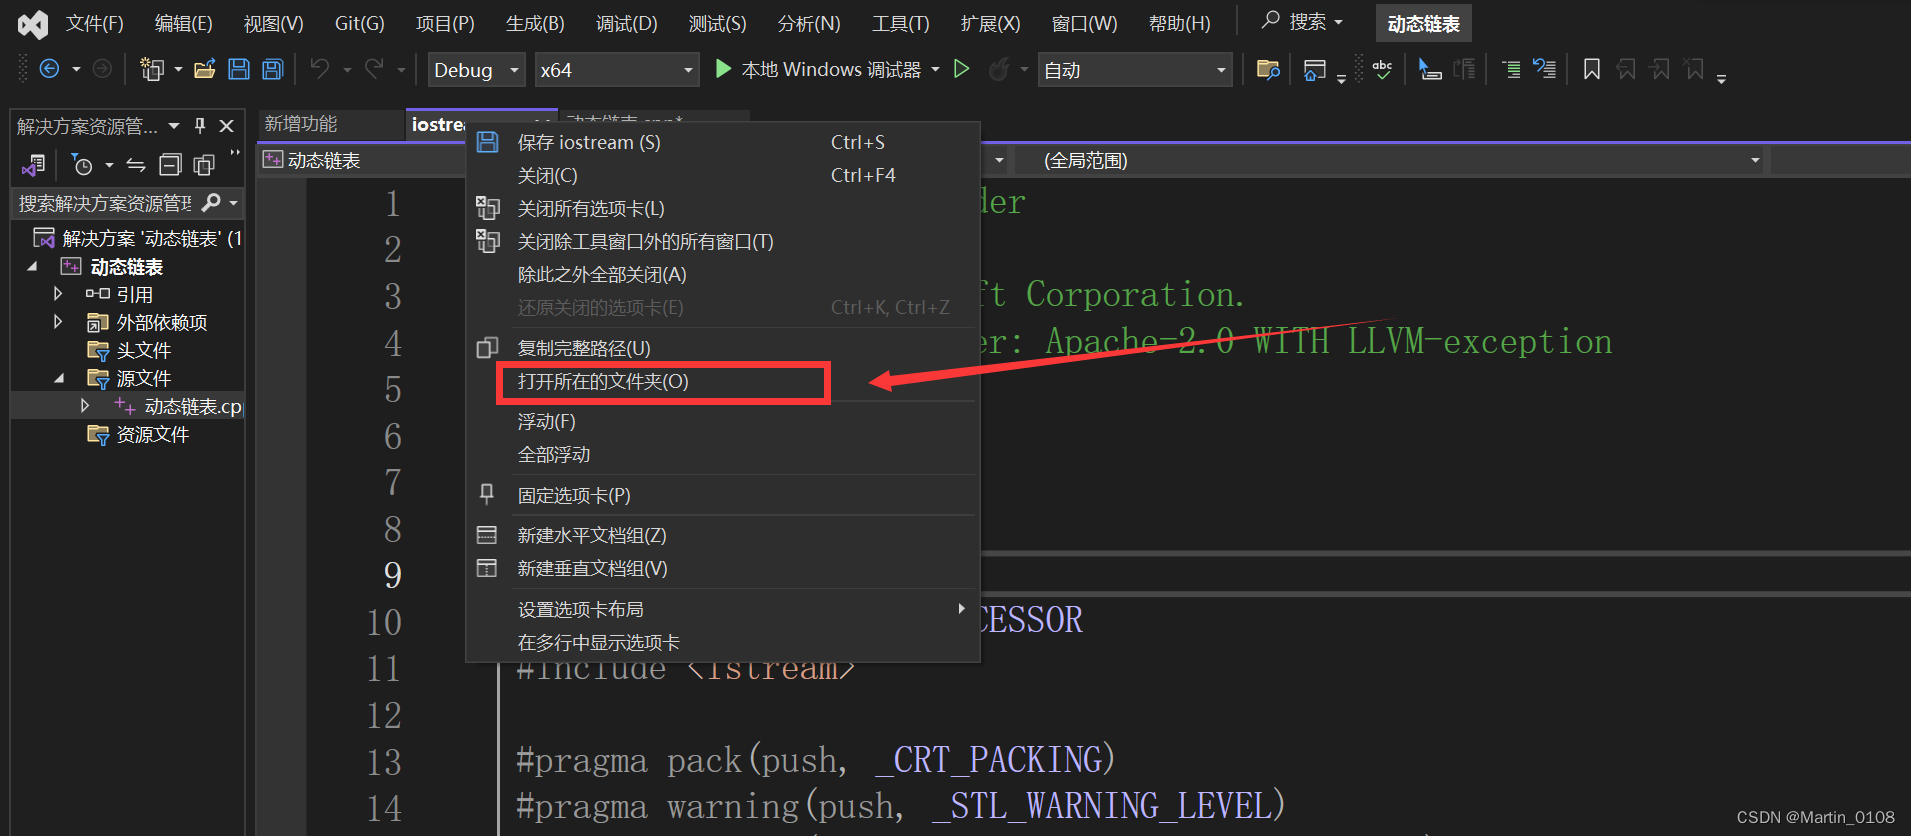This screenshot has width=1911, height=836.
Task: Open the 搜索 dropdown in title bar
Action: (1302, 22)
